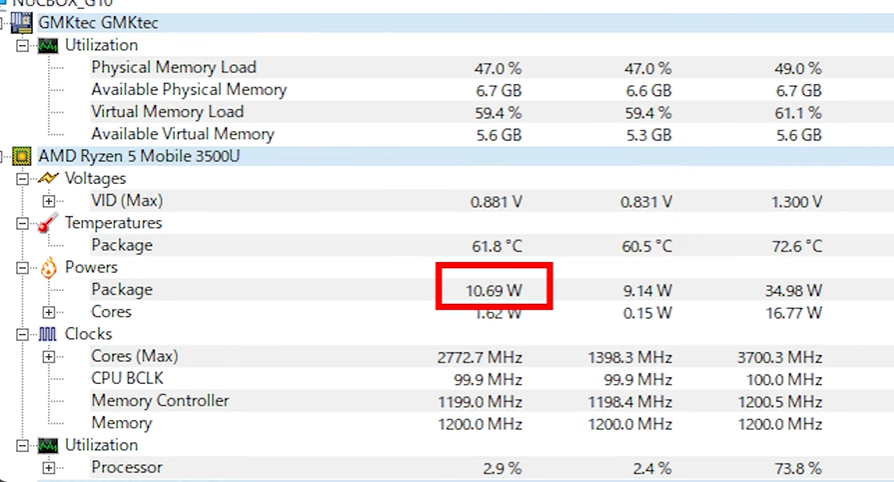Expand the Cores (Max) clocks node
The height and width of the screenshot is (482, 894).
(x=48, y=357)
